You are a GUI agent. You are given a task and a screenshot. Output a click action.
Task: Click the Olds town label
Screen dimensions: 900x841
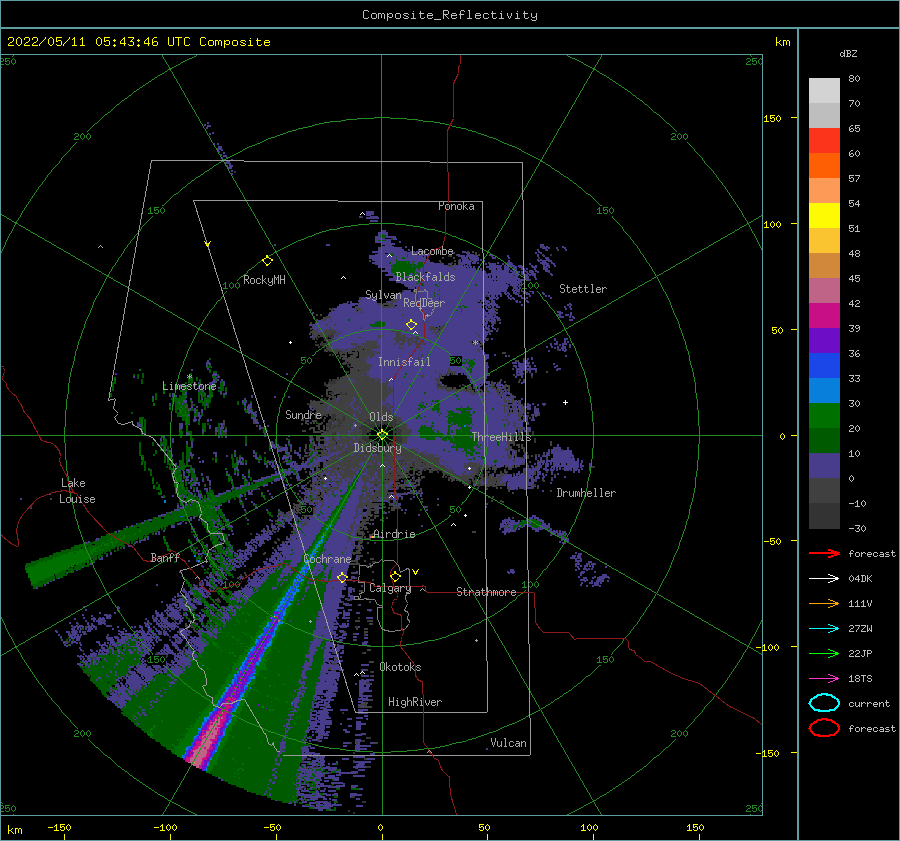[x=381, y=417]
